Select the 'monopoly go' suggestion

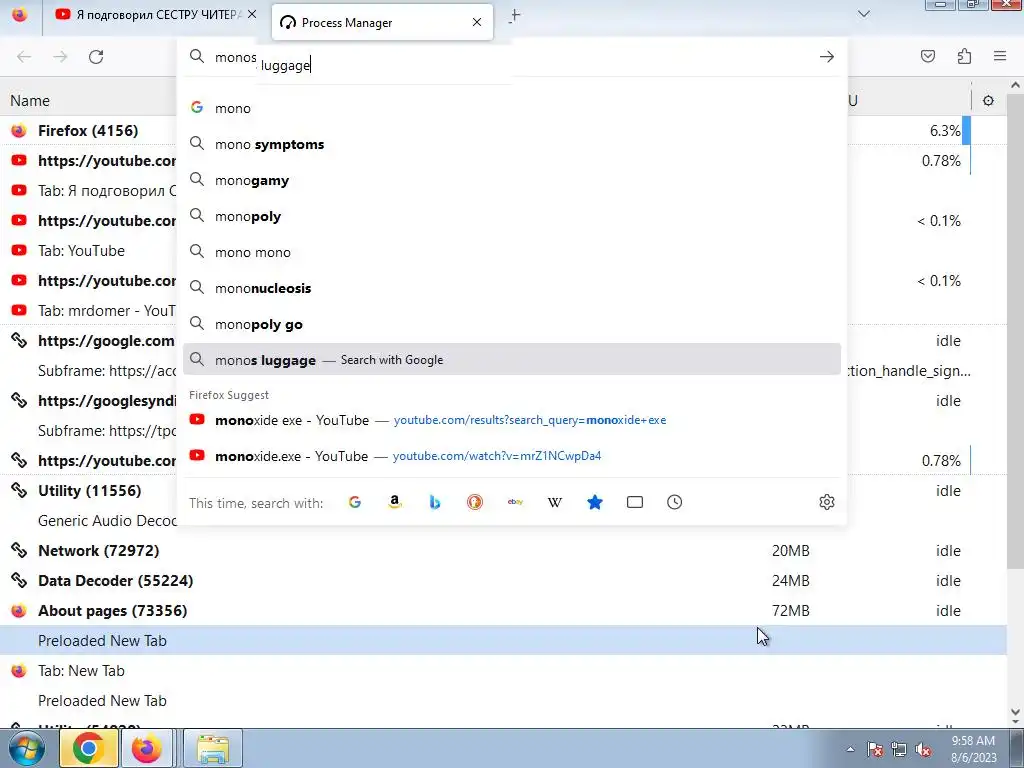tap(512, 324)
